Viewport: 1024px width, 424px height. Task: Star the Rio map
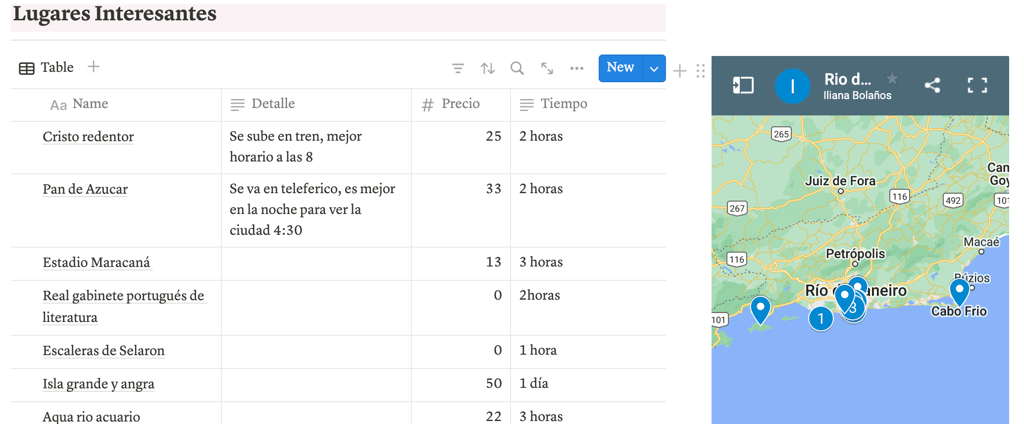pyautogui.click(x=892, y=79)
